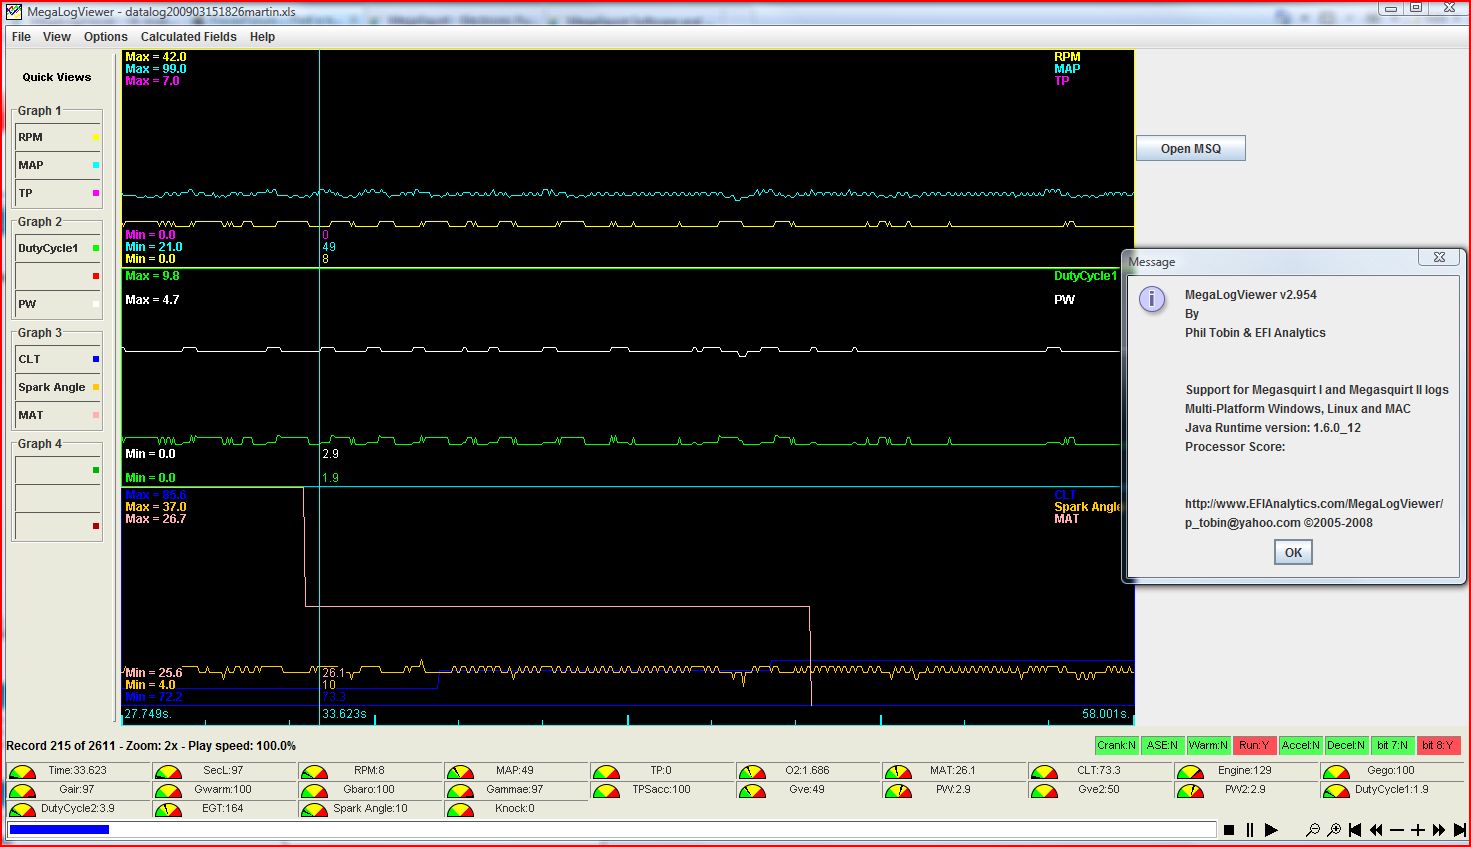Click the playback progress bar at the bottom
This screenshot has height=847, width=1471.
click(613, 829)
